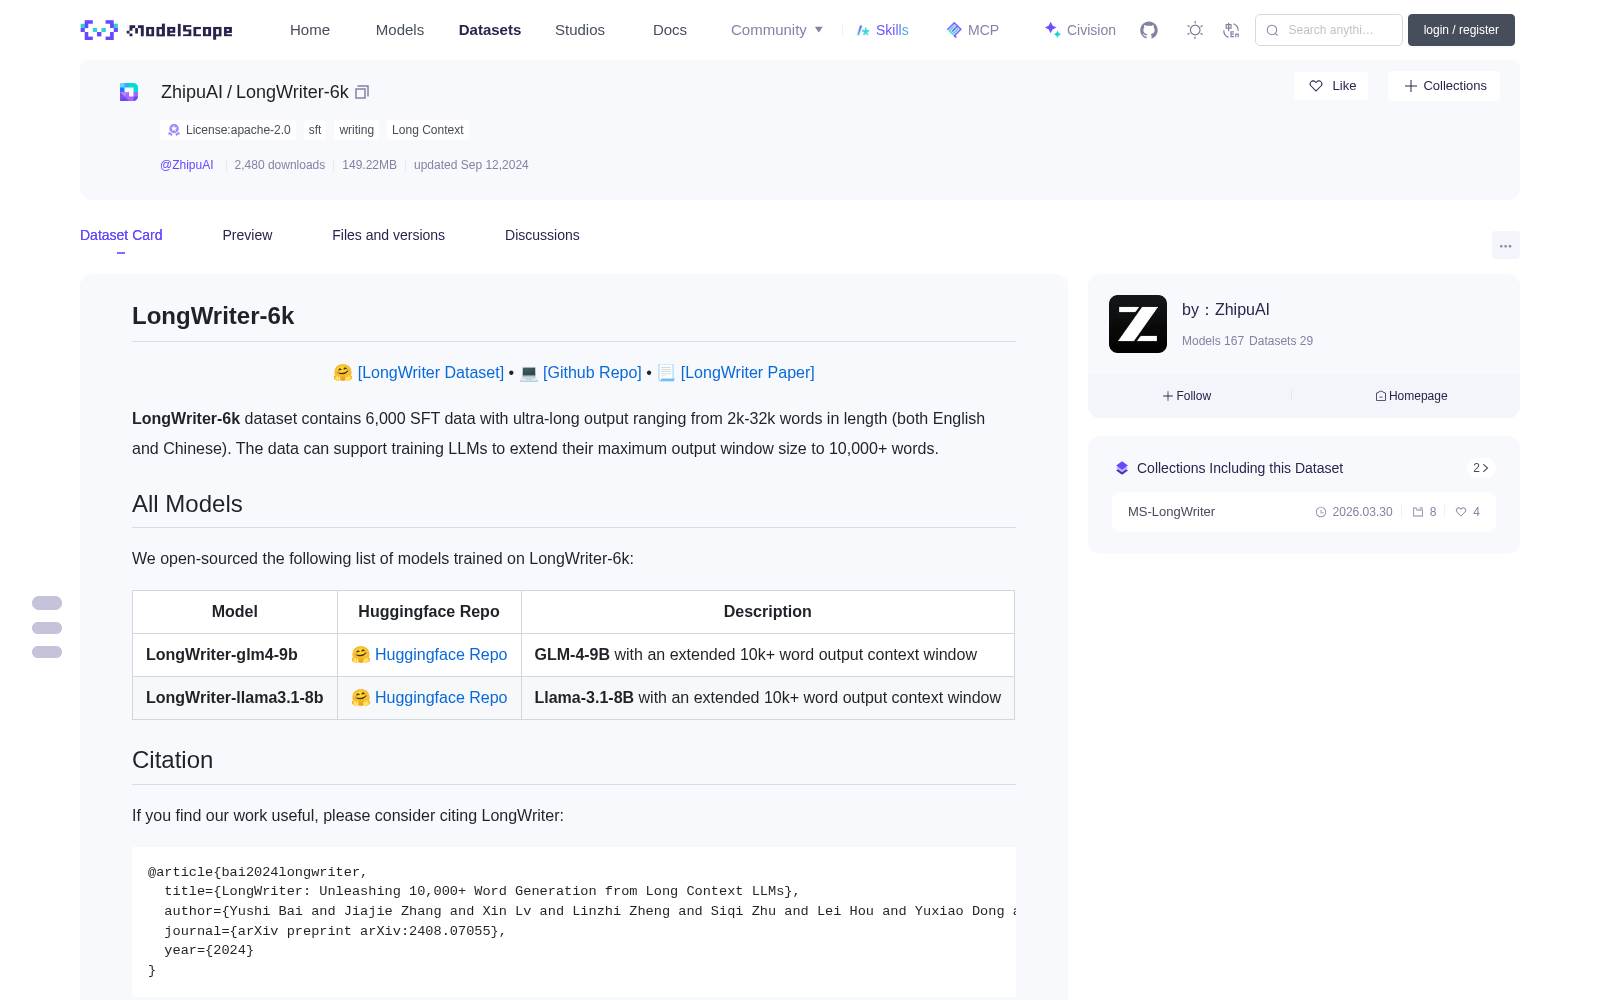Viewport: 1600px width, 1000px height.
Task: Click the citation BibTeX code block
Action: pyautogui.click(x=574, y=922)
